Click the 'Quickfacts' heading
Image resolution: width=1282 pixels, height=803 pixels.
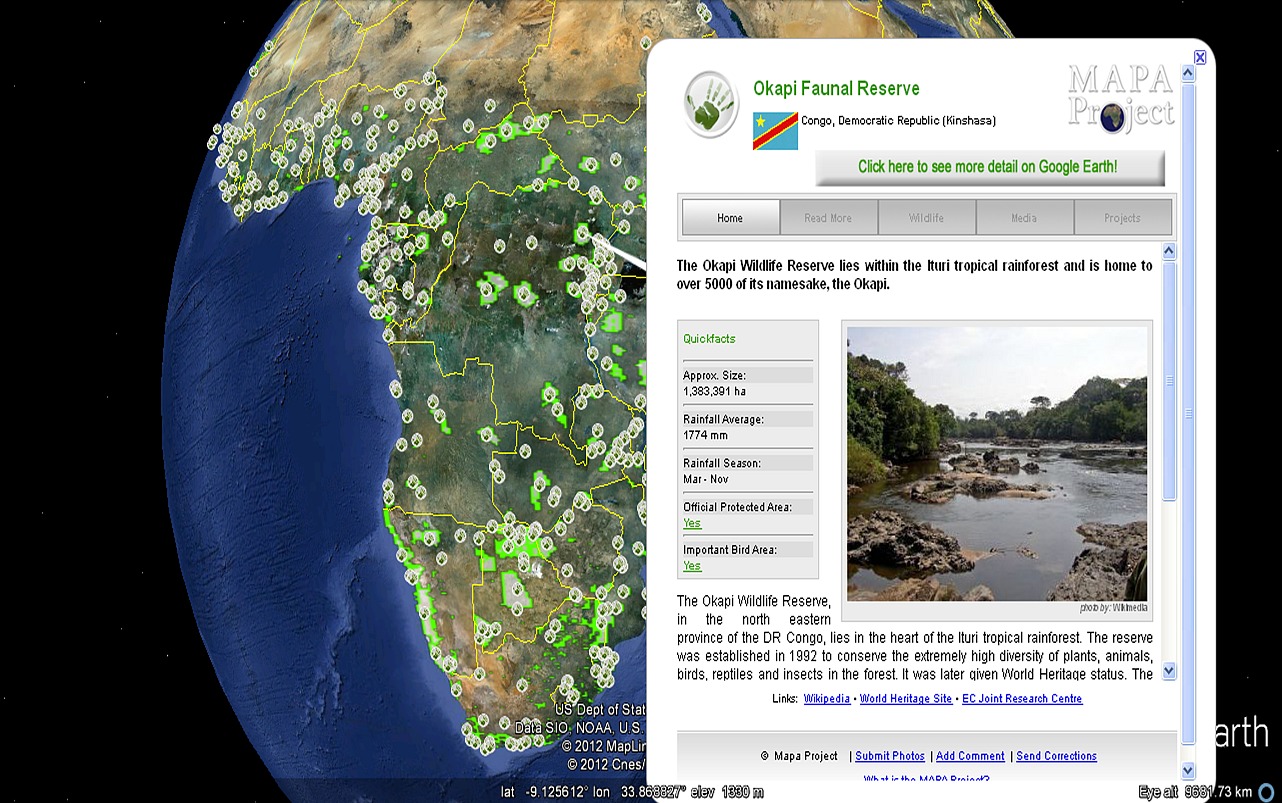click(709, 339)
